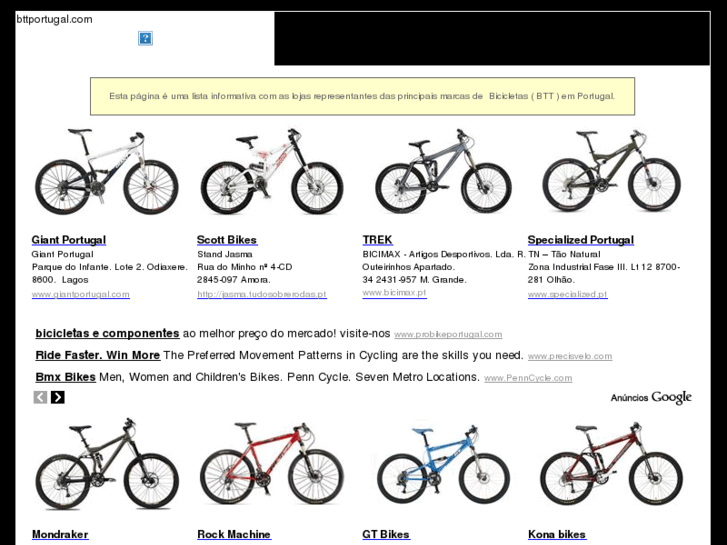The width and height of the screenshot is (727, 545).
Task: Go to previous ads with left arrow
Action: (x=40, y=397)
